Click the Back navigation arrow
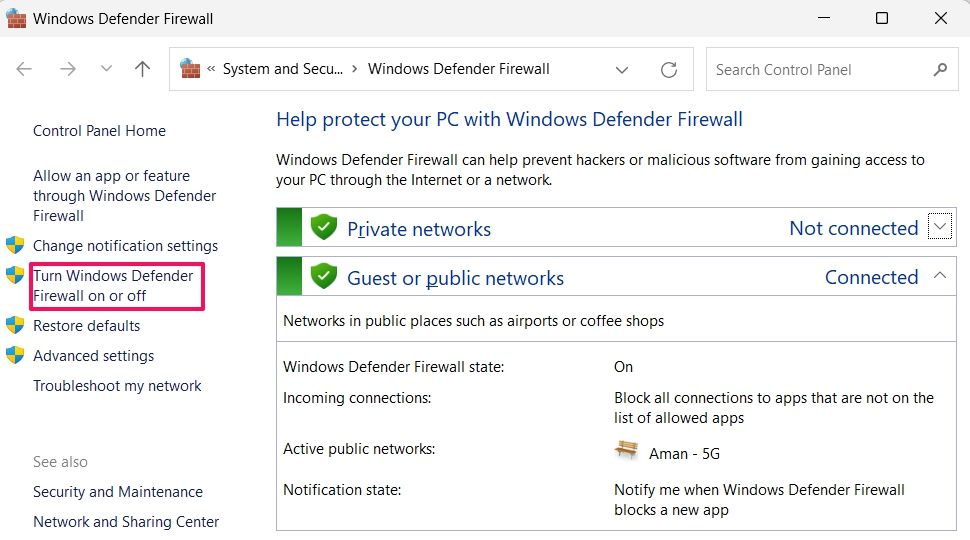 pos(24,69)
